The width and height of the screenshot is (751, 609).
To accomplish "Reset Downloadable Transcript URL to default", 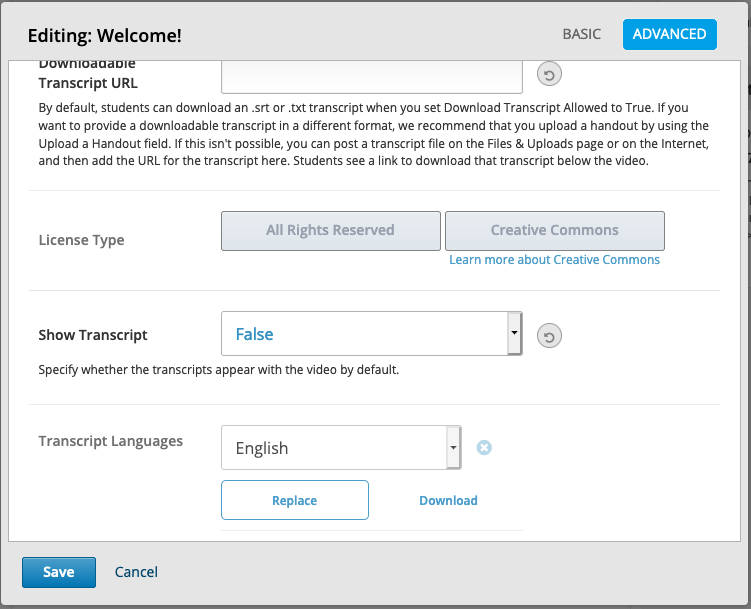I will tap(549, 75).
